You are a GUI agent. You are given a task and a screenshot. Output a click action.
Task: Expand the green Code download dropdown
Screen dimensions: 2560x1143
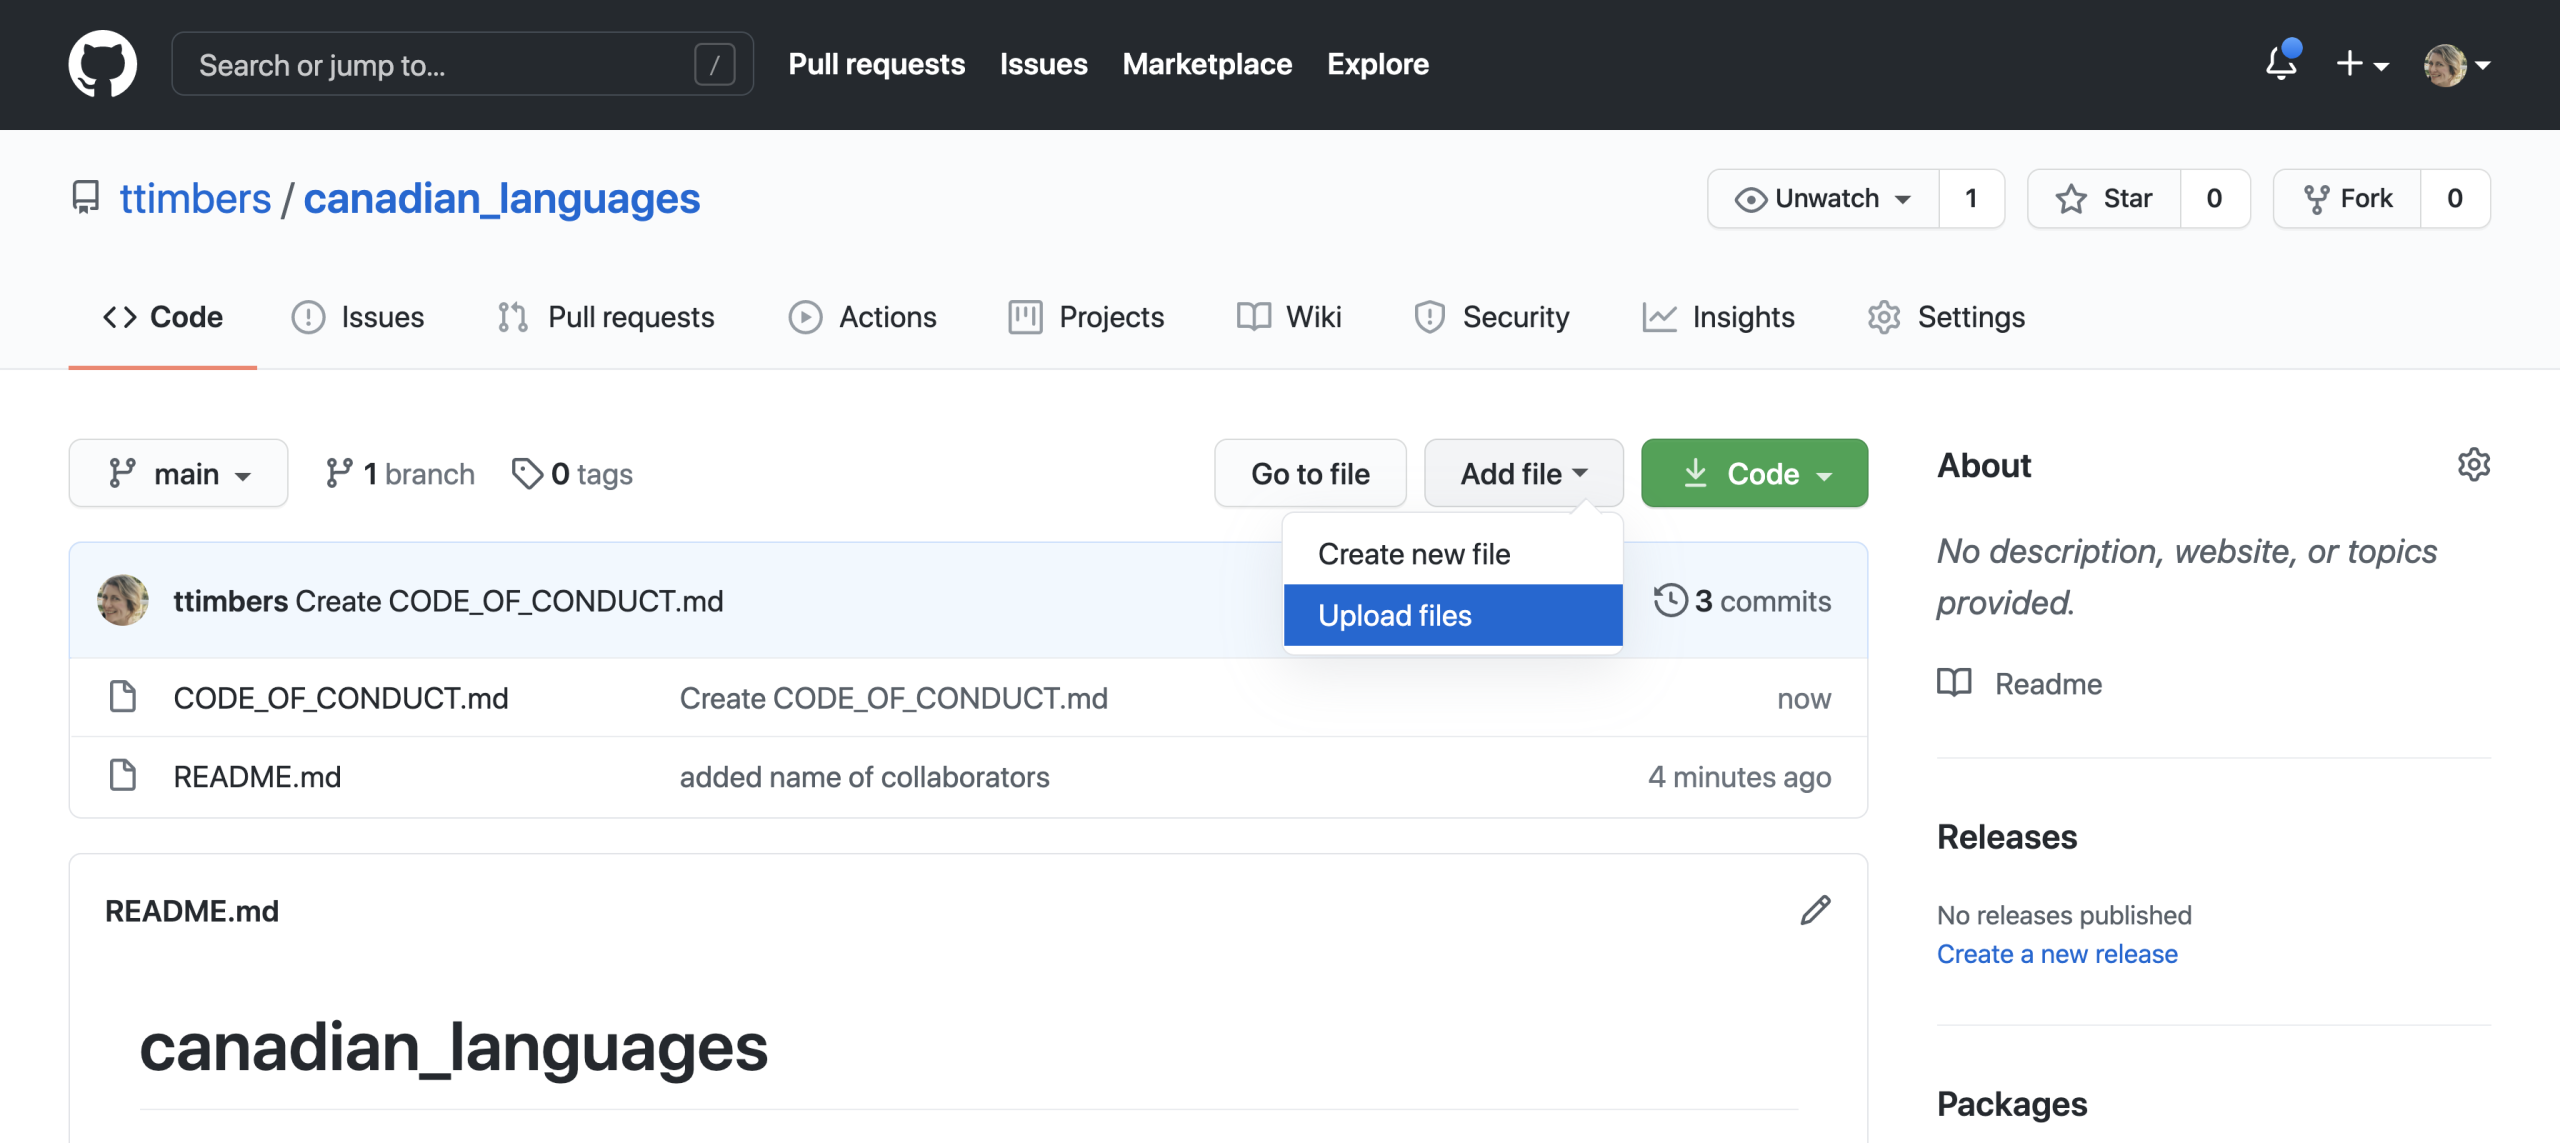1754,474
